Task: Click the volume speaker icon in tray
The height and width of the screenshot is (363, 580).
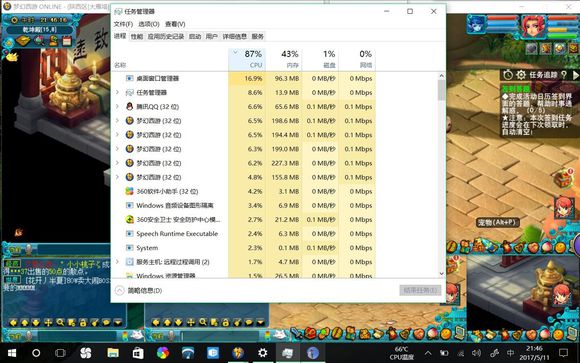Action: coord(476,353)
